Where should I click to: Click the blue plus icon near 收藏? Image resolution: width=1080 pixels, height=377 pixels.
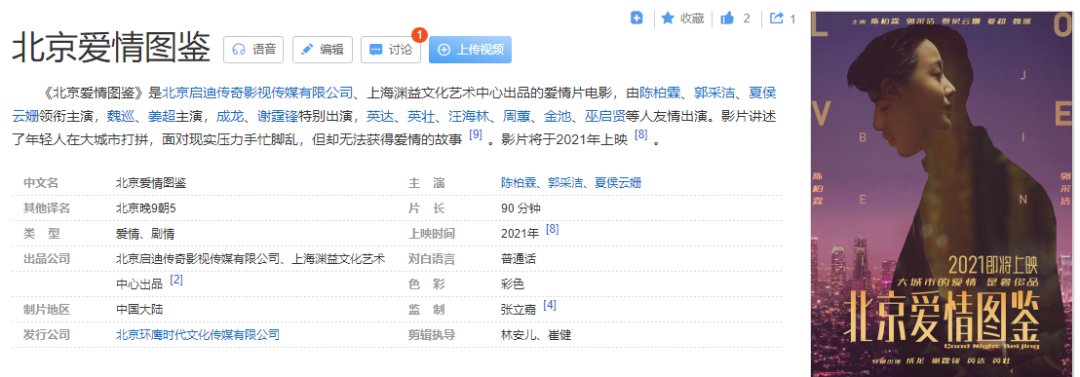[637, 18]
